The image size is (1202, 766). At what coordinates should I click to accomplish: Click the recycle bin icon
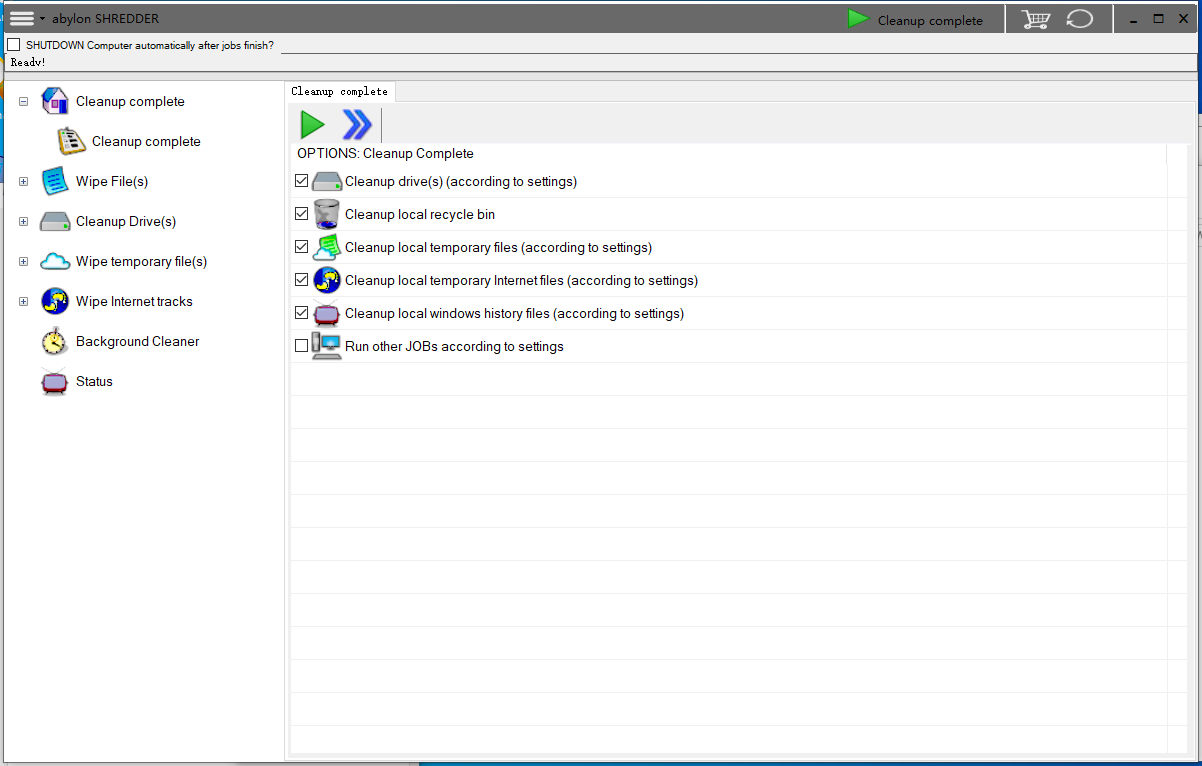pyautogui.click(x=327, y=214)
